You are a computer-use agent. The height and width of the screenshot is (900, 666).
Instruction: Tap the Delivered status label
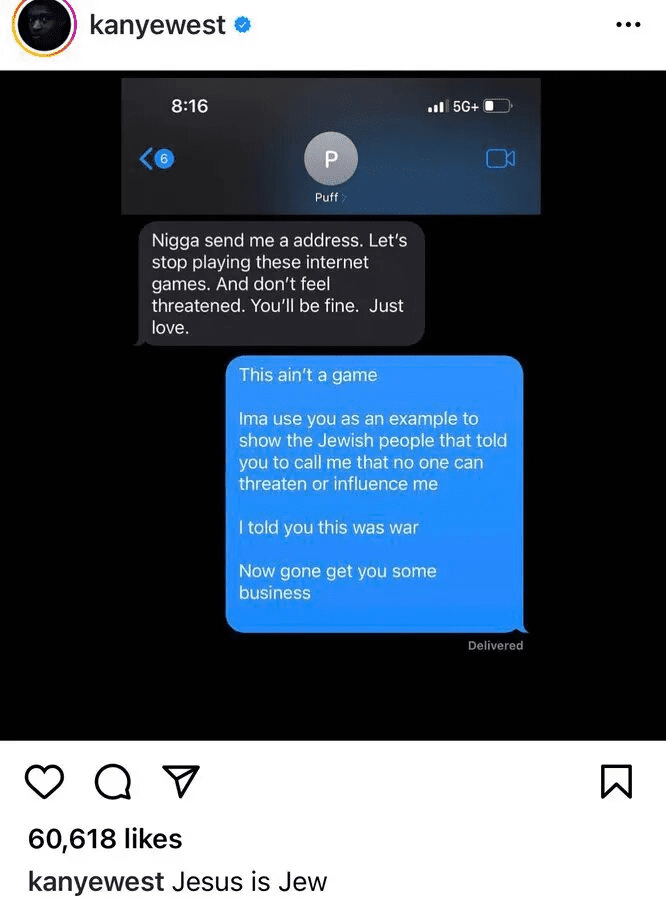495,646
